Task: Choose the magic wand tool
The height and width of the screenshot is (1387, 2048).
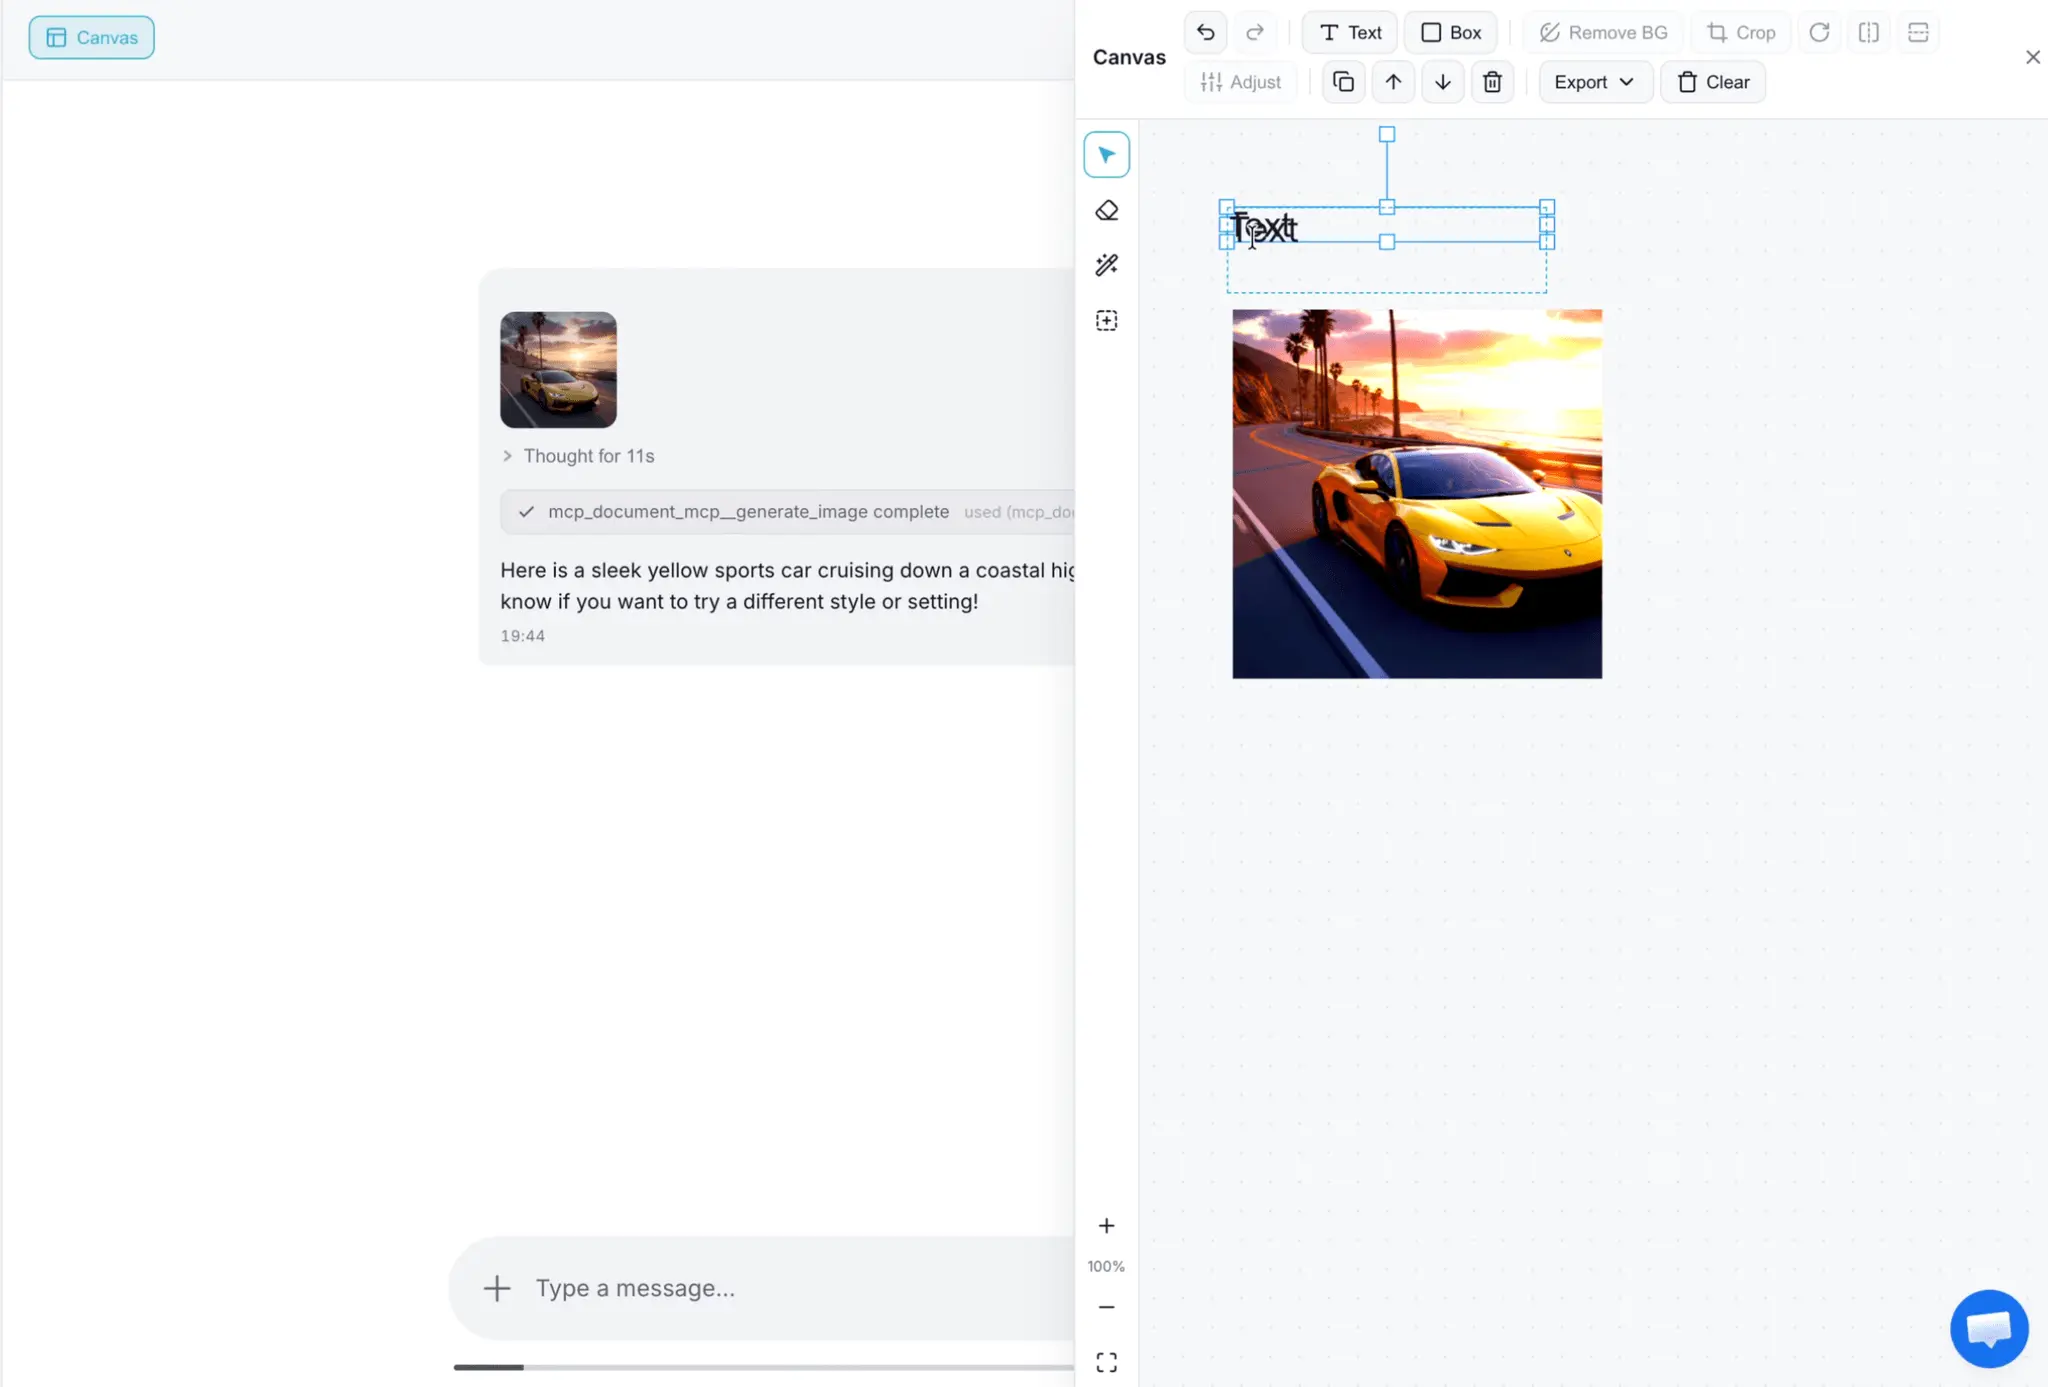Action: [1106, 265]
